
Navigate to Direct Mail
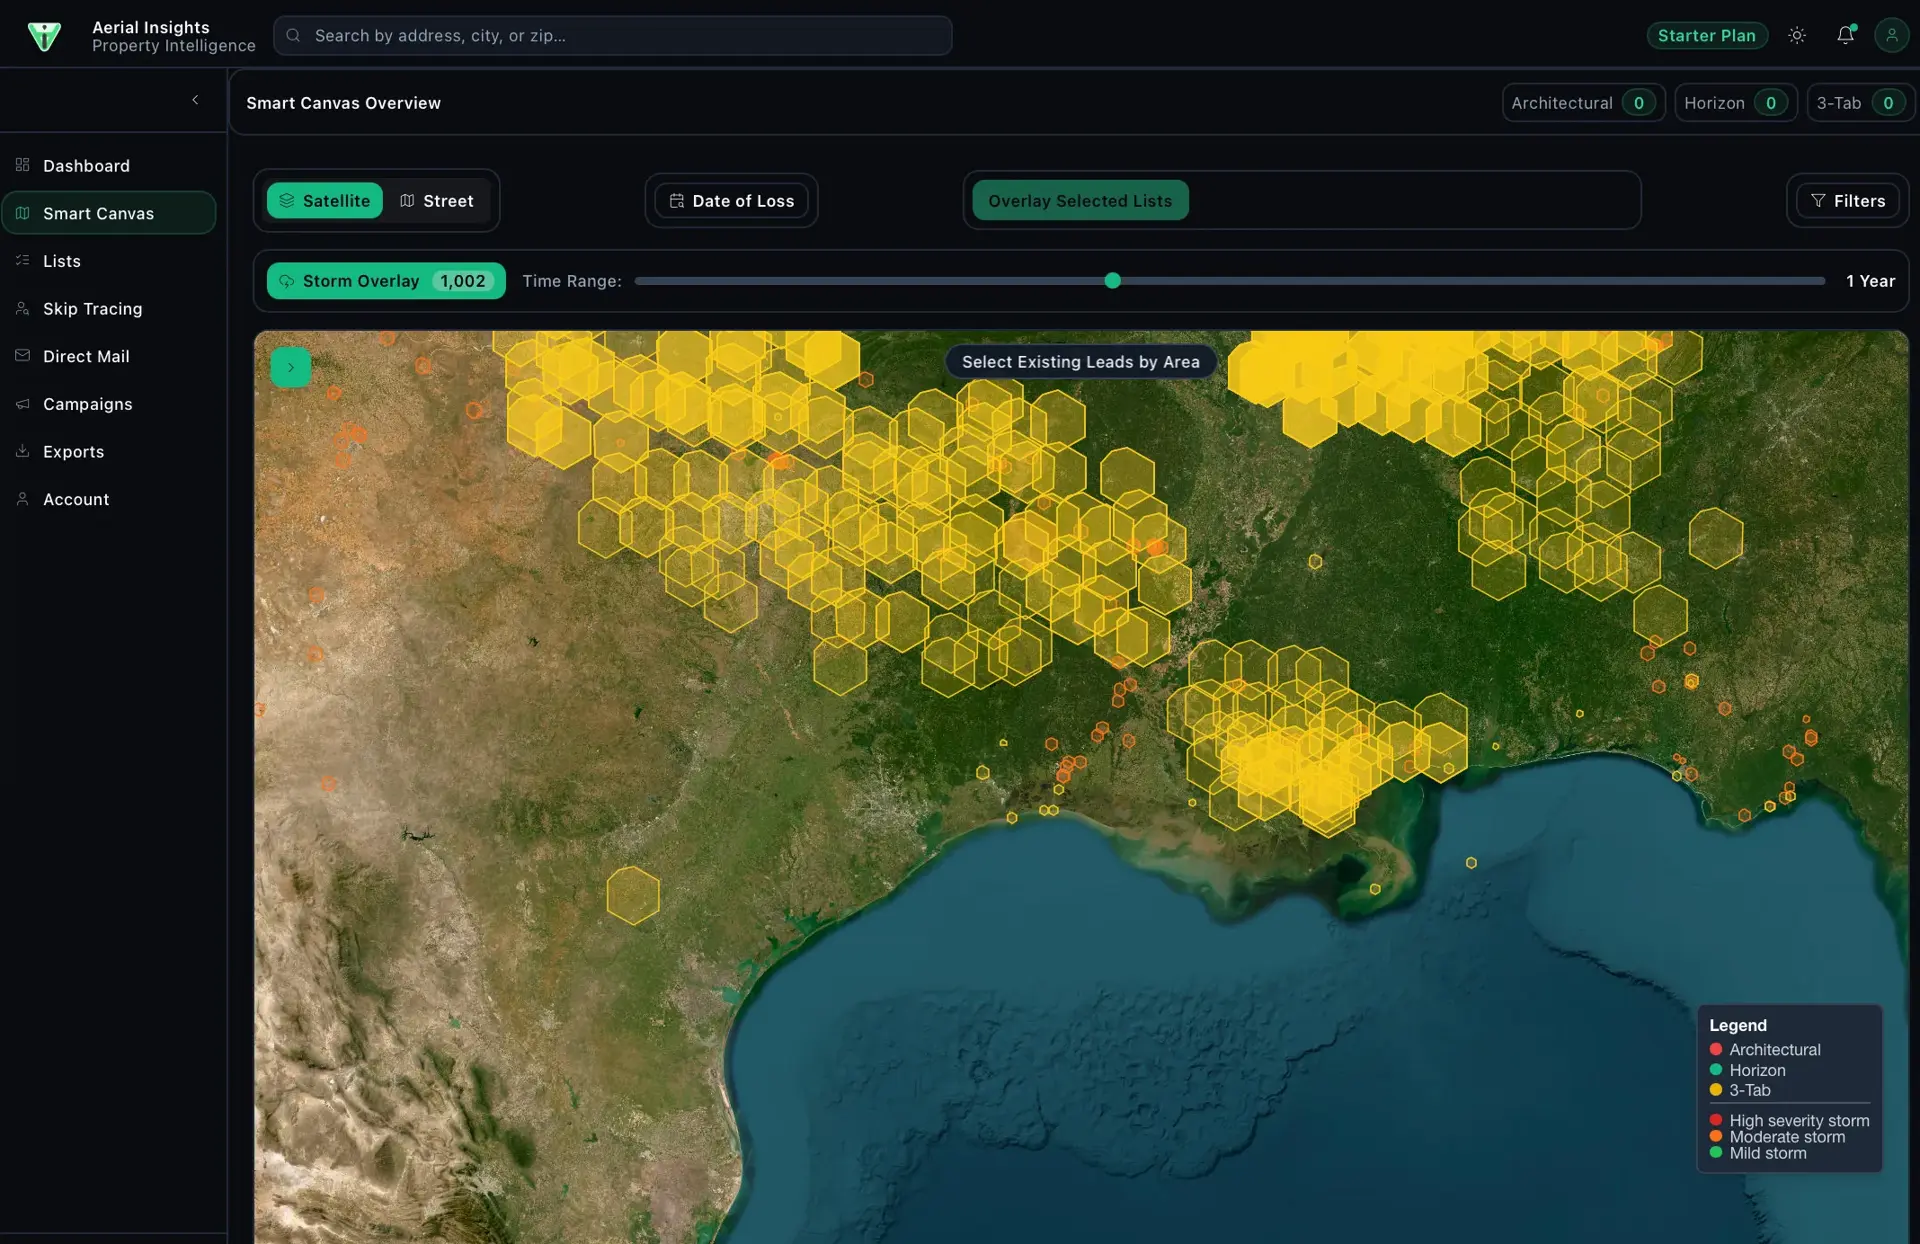click(x=108, y=356)
